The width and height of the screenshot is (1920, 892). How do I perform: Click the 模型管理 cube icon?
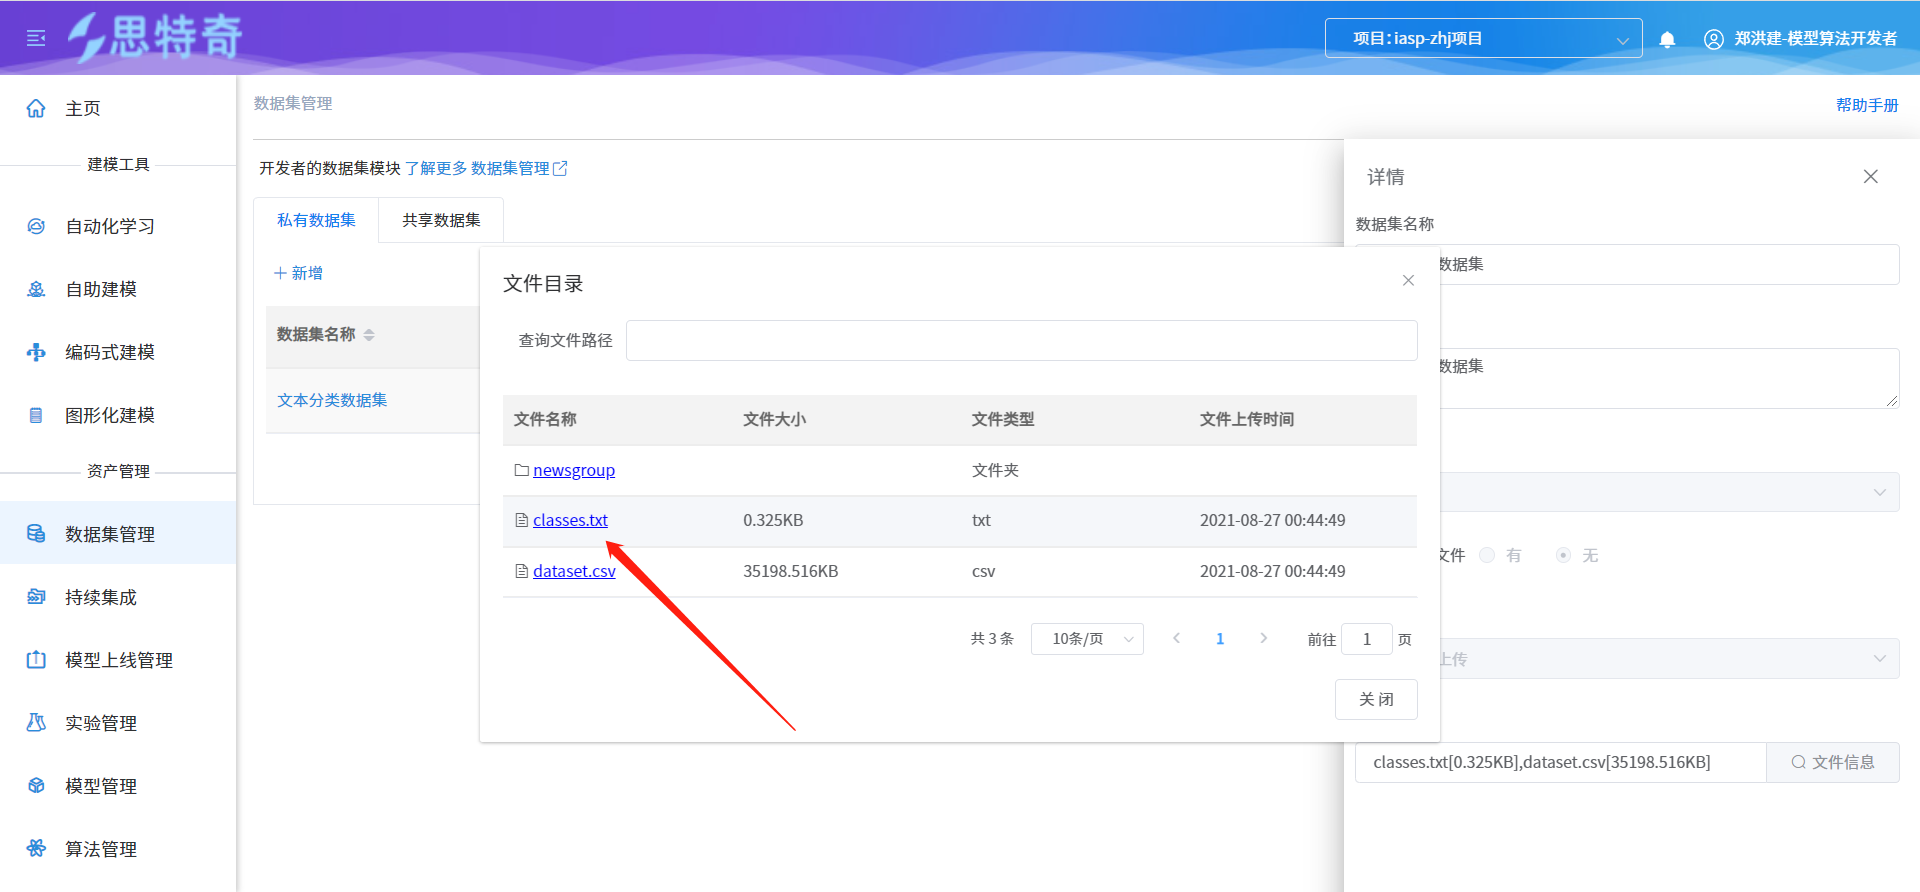coord(36,786)
